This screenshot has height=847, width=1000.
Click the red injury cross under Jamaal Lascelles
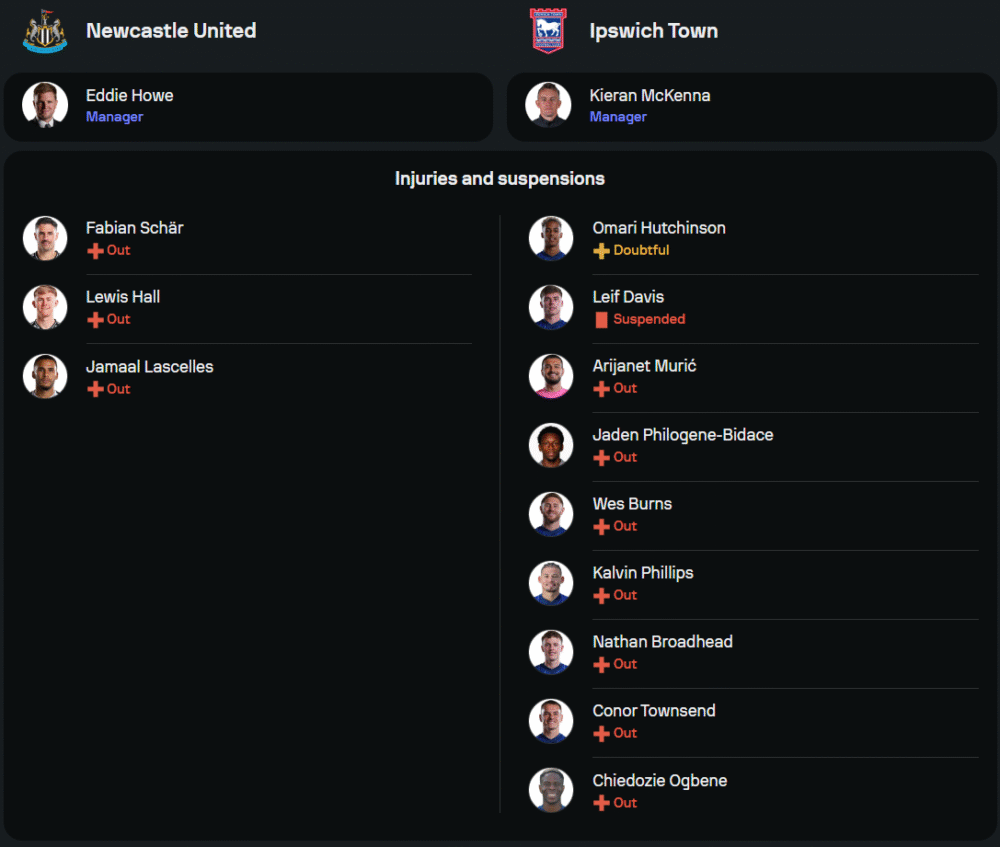pyautogui.click(x=95, y=389)
